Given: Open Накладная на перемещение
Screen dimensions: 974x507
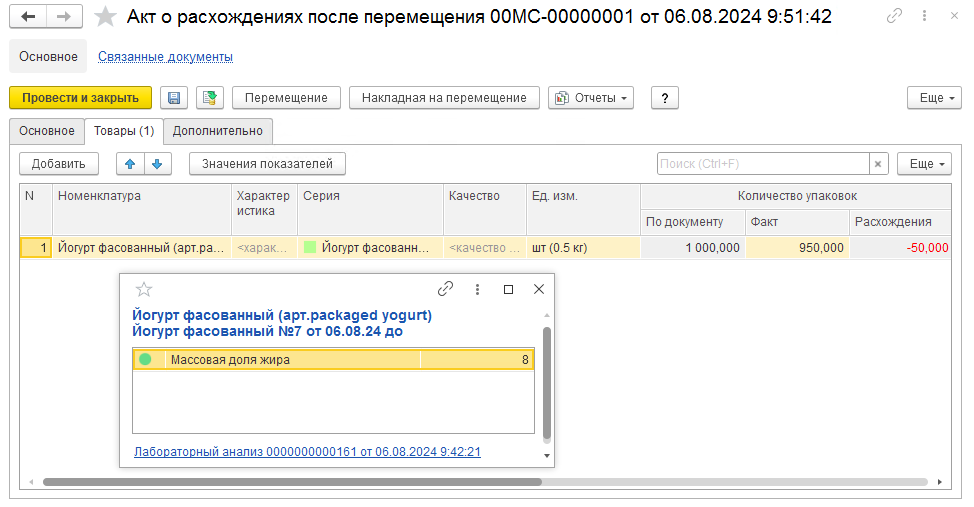Looking at the screenshot, I should (x=444, y=98).
